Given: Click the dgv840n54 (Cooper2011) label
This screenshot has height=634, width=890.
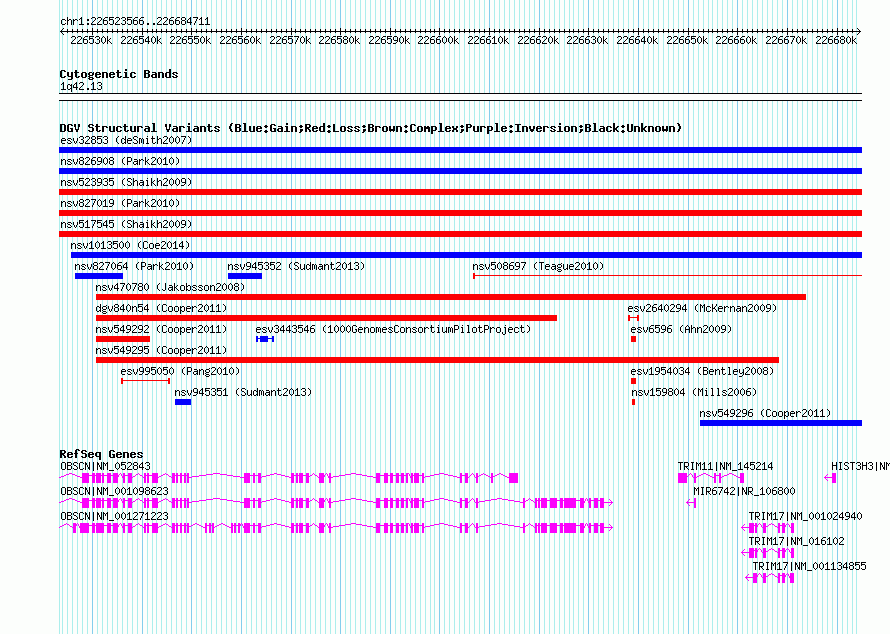Looking at the screenshot, I should click(x=161, y=308).
